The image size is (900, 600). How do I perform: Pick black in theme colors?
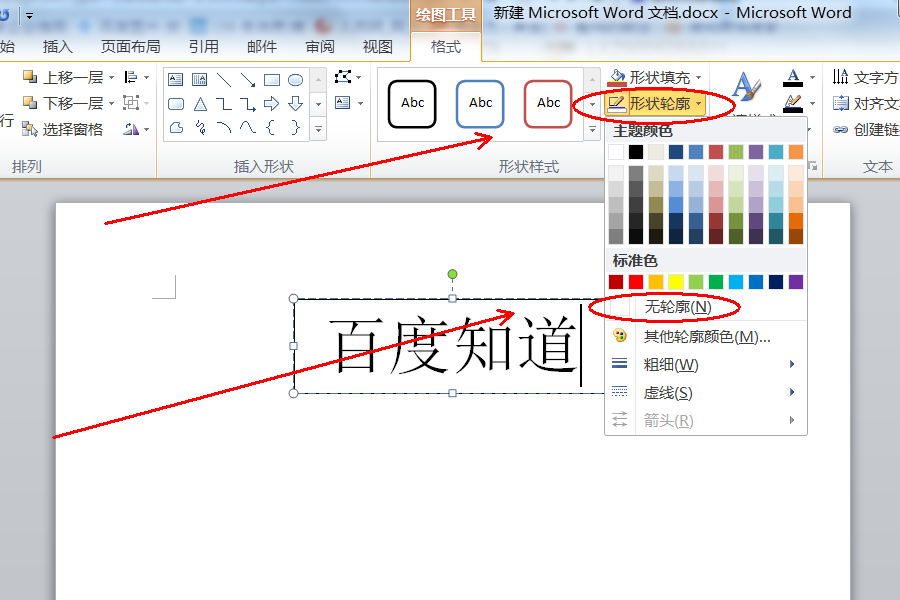tap(636, 152)
